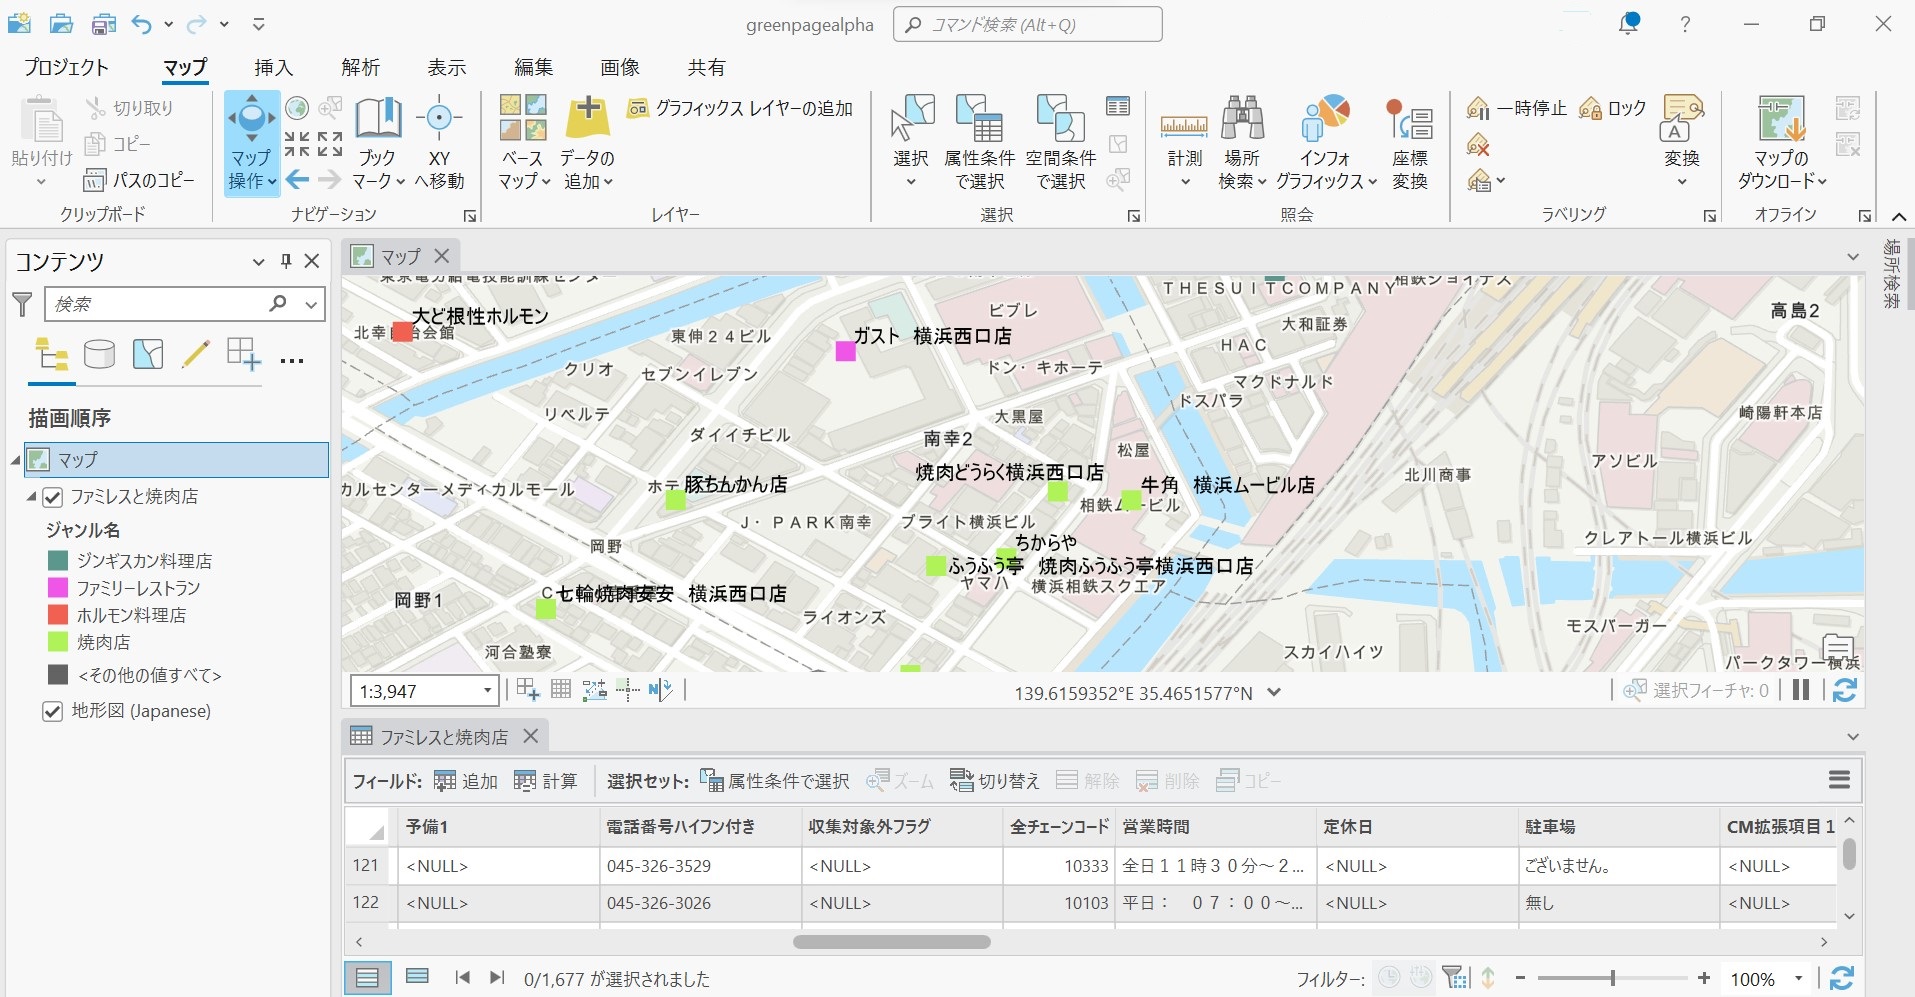Screen dimensions: 1915x997
Task: Collapse the マップ tree node
Action: point(15,460)
